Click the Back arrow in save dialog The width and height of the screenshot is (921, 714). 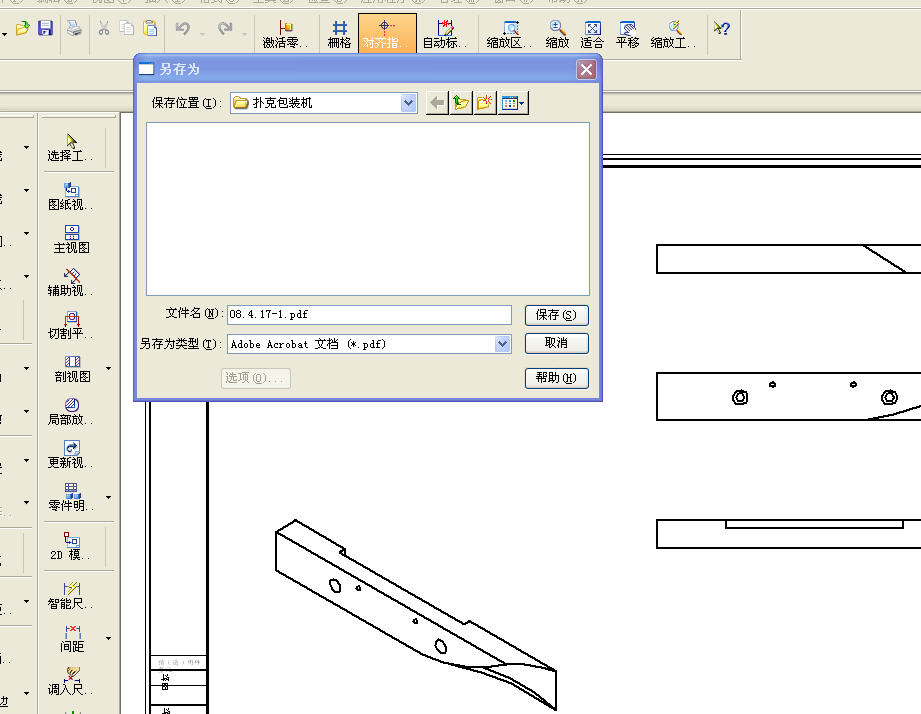point(437,103)
